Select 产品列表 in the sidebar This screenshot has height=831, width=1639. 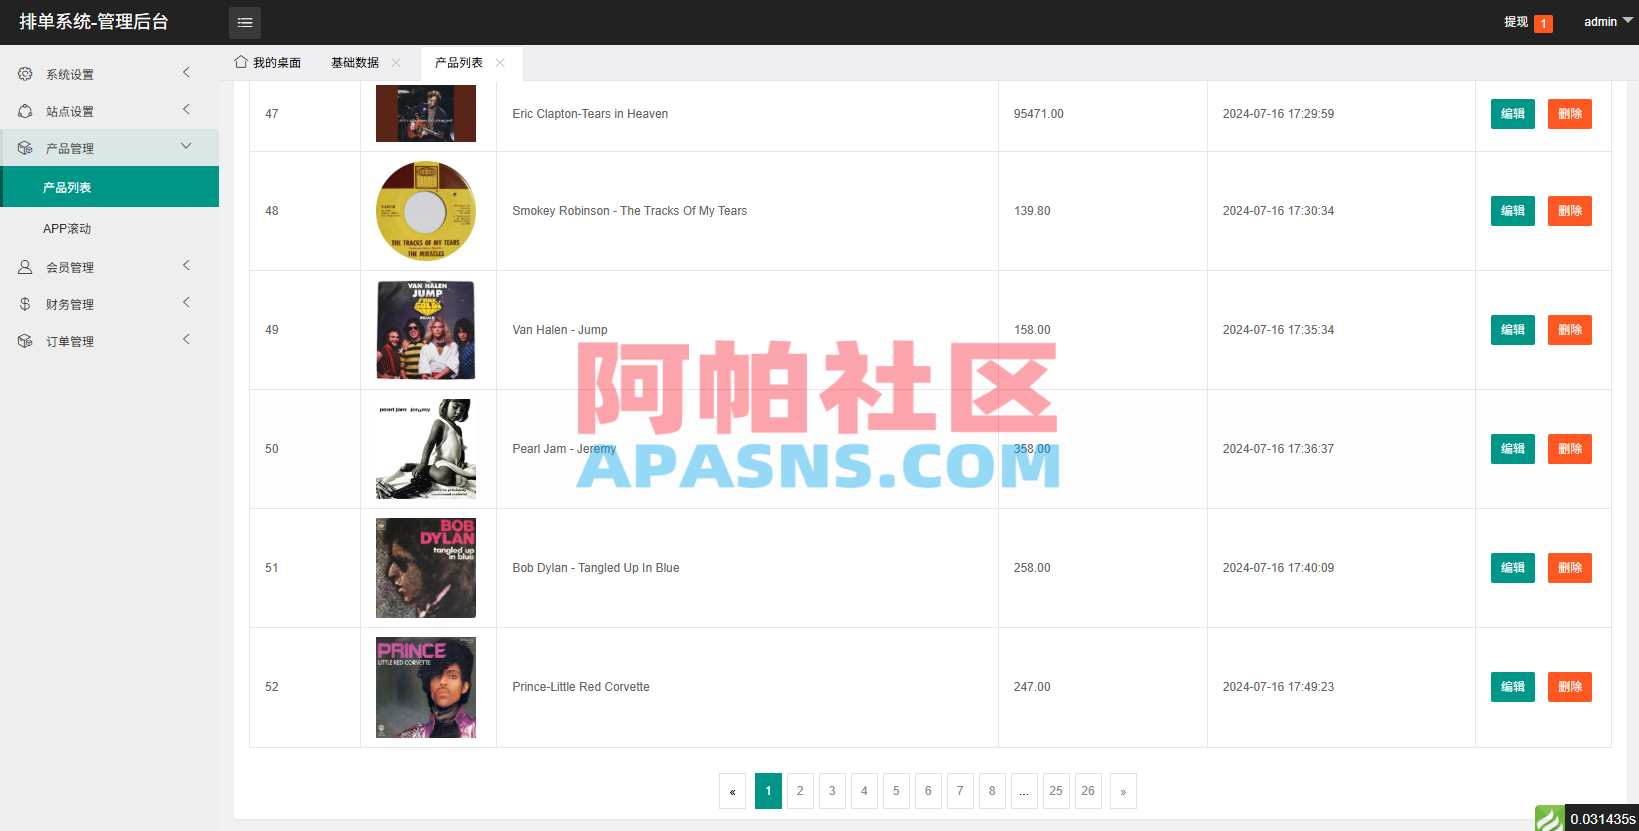(x=110, y=187)
